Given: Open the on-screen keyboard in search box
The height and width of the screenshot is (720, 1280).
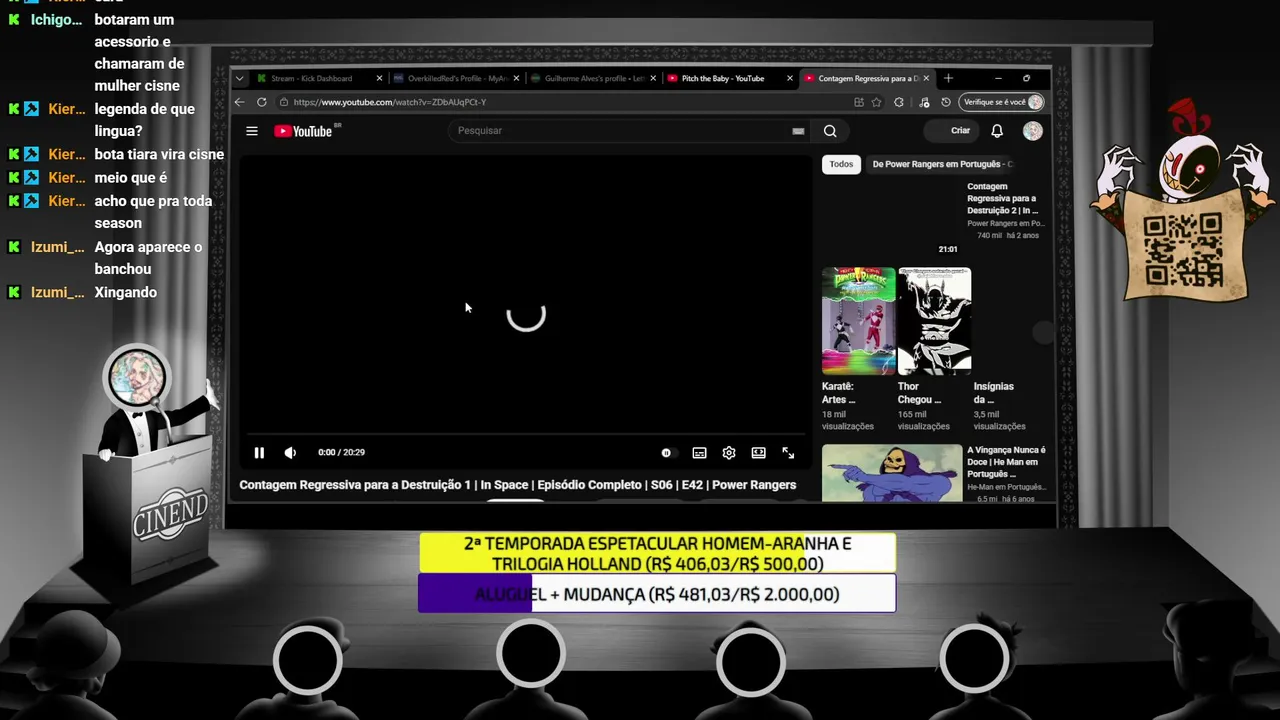Looking at the screenshot, I should tap(798, 131).
